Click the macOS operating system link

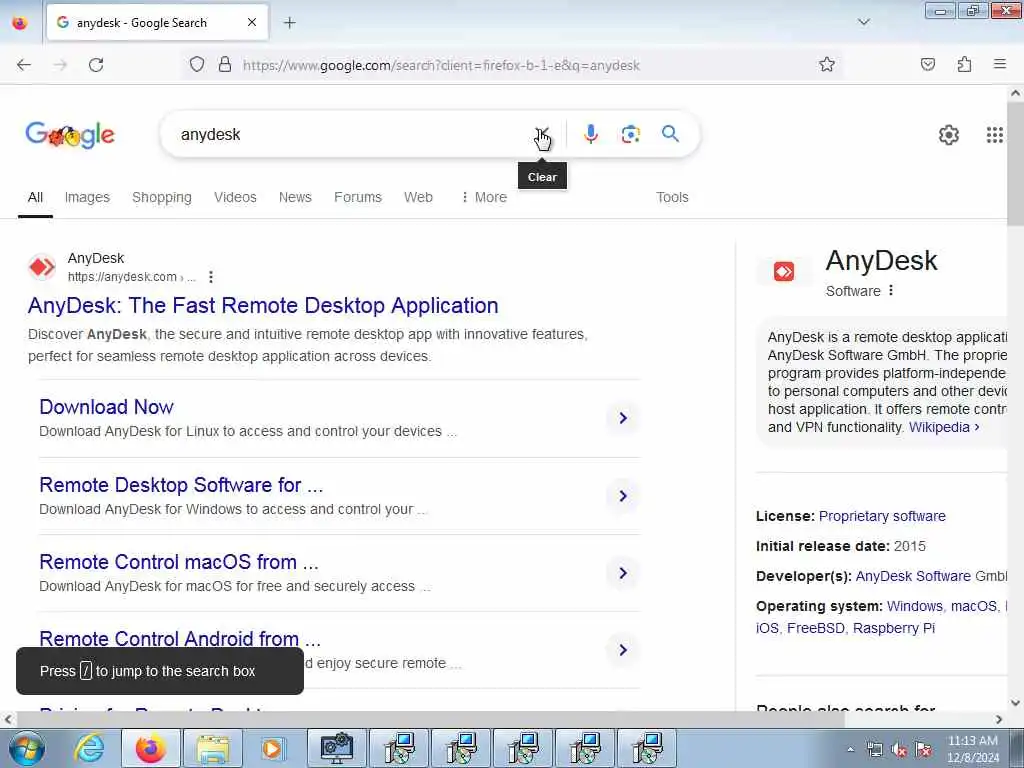pos(974,606)
